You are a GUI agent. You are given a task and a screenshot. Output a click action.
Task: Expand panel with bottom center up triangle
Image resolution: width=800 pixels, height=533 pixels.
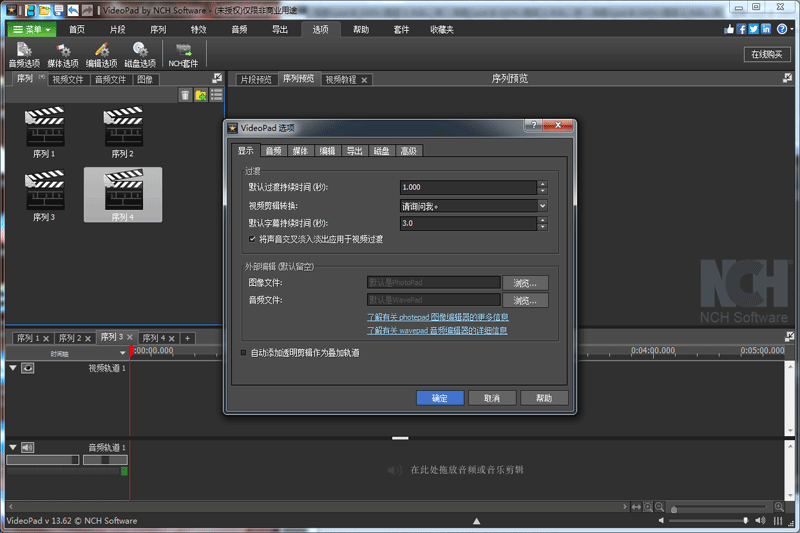(x=477, y=521)
